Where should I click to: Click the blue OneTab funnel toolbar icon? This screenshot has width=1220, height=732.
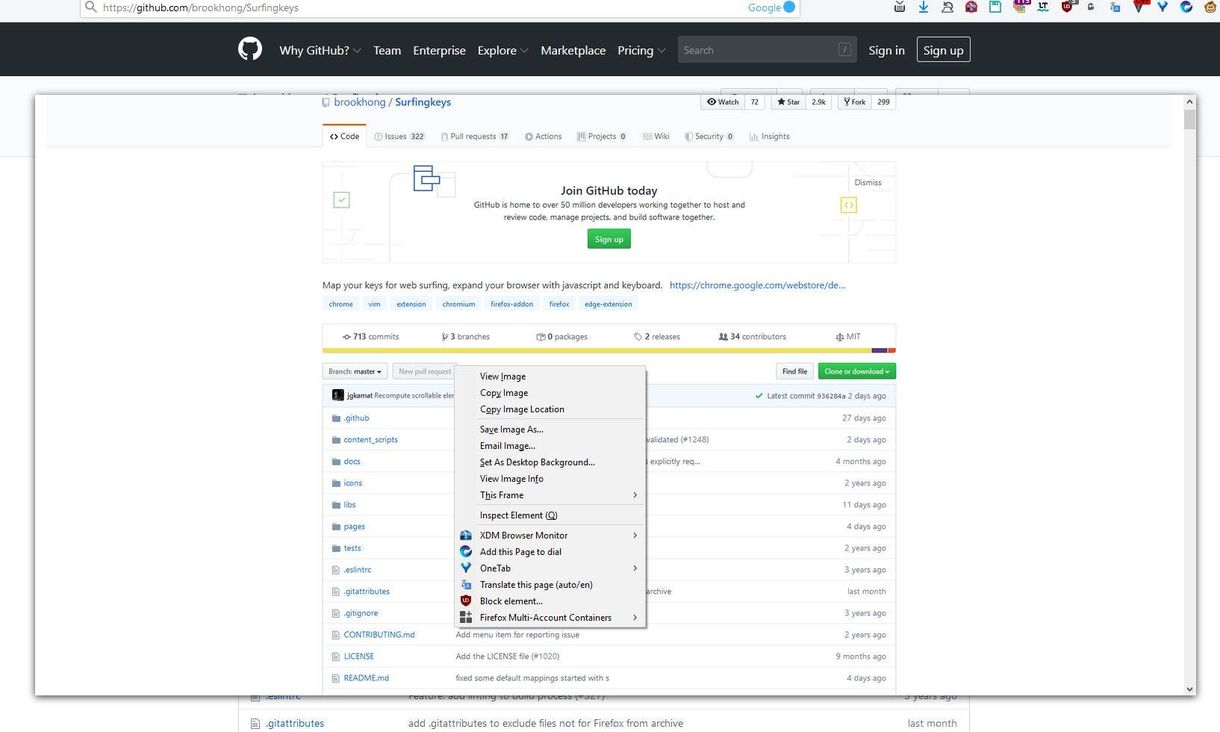tap(1163, 6)
